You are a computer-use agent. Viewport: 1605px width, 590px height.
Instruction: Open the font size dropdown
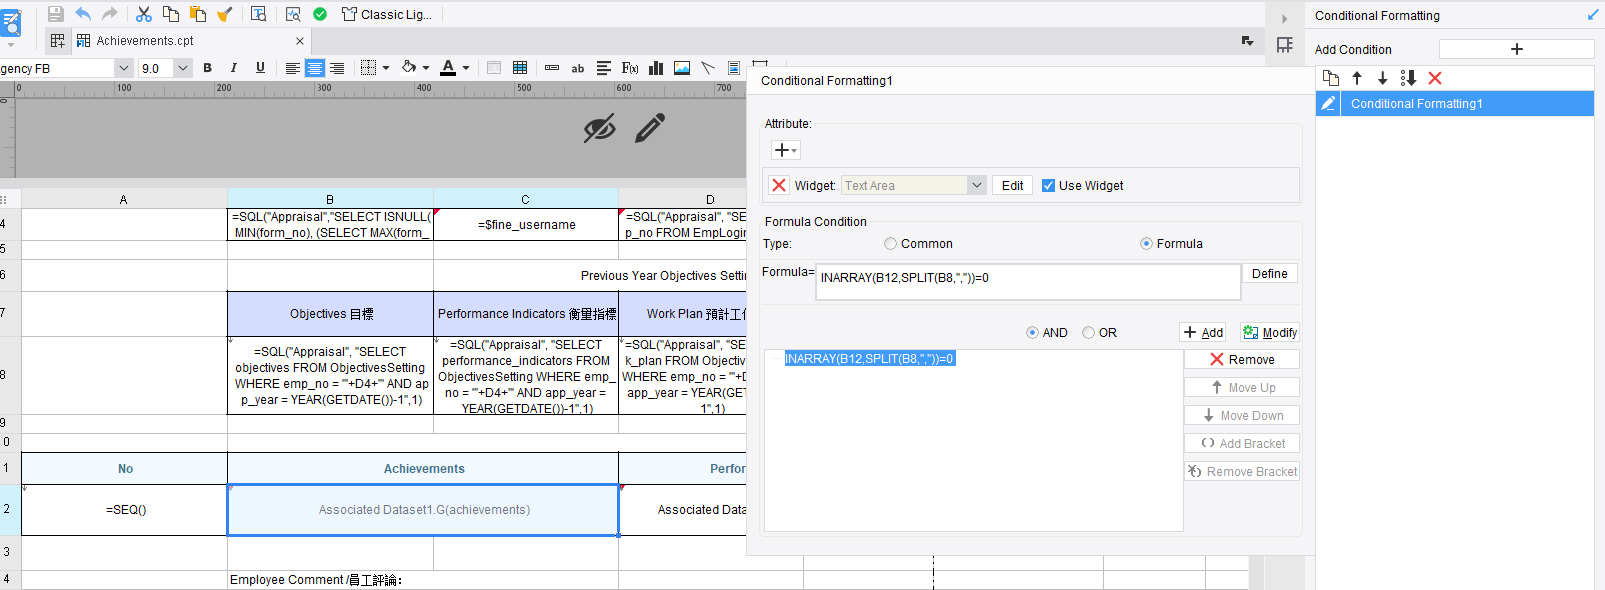click(x=182, y=68)
